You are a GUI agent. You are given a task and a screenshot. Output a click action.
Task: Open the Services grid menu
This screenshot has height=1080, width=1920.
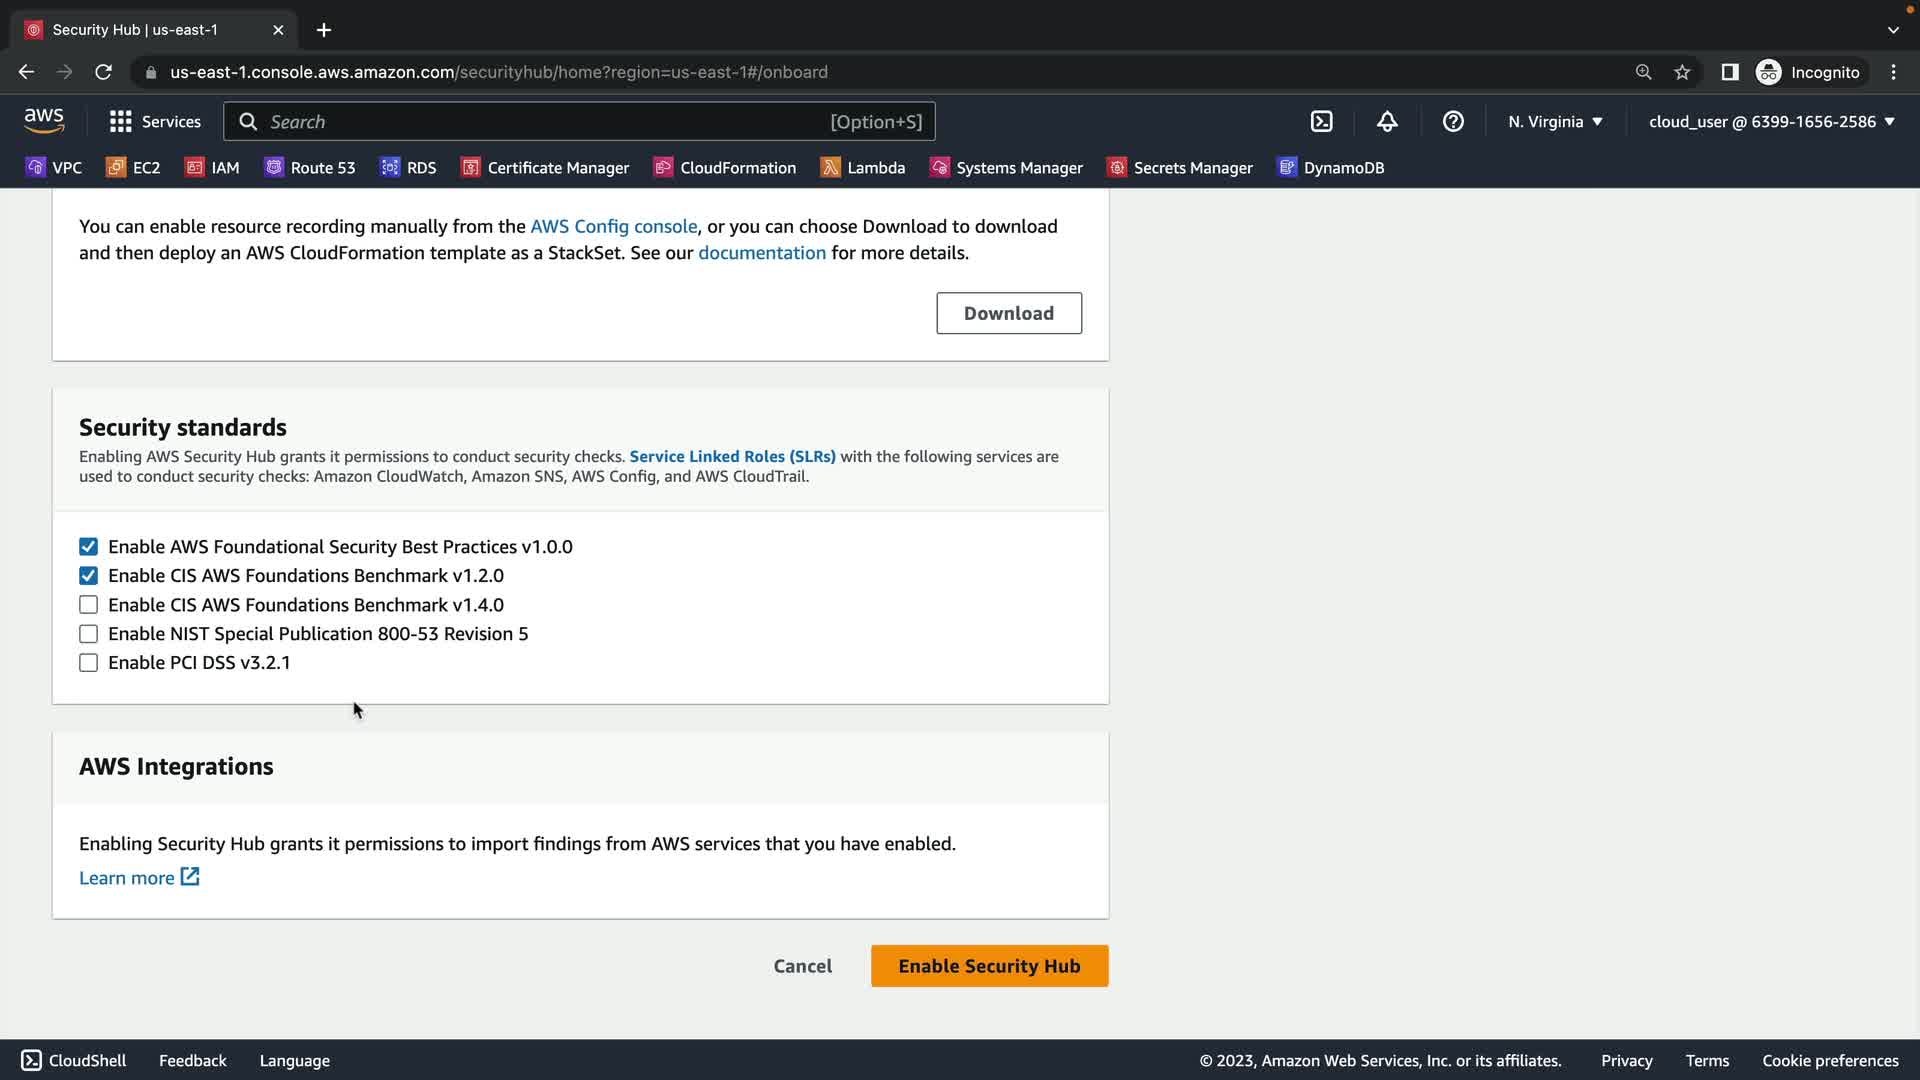pos(155,121)
